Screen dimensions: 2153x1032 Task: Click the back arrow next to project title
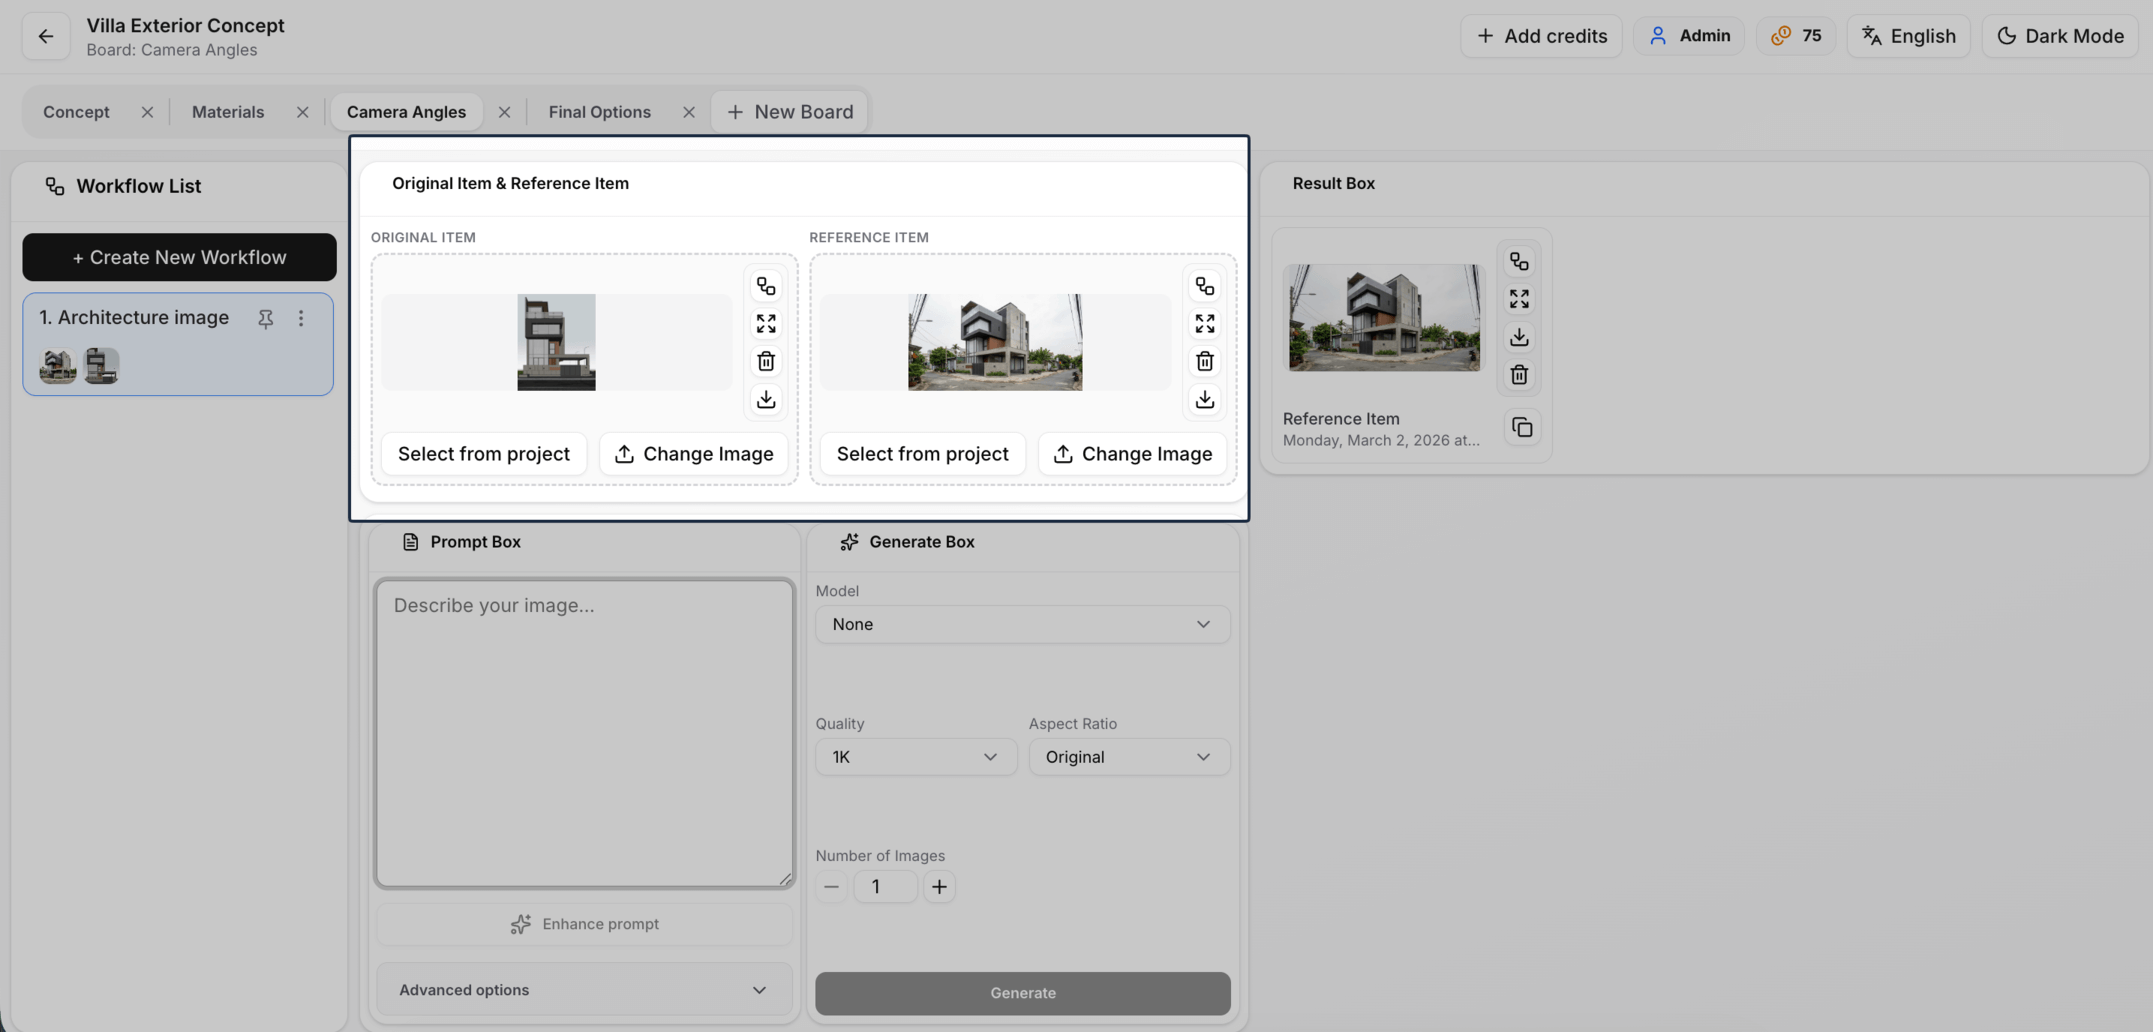point(46,36)
